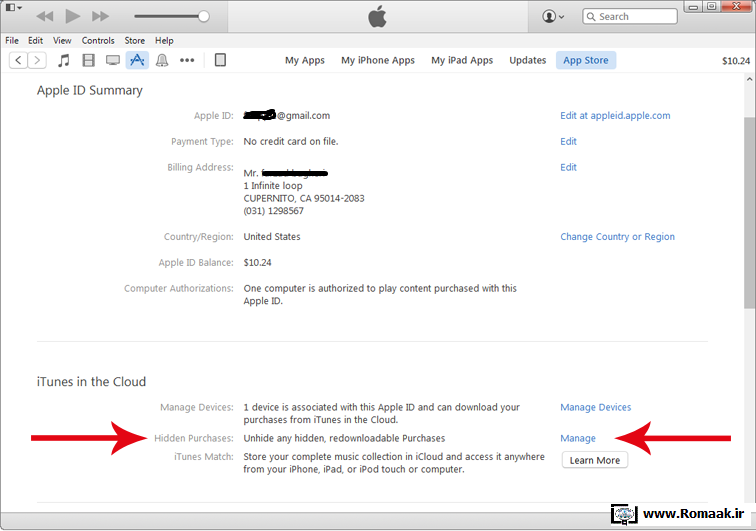Click the Apple ID Summary heading
The height and width of the screenshot is (531, 756).
coord(90,91)
